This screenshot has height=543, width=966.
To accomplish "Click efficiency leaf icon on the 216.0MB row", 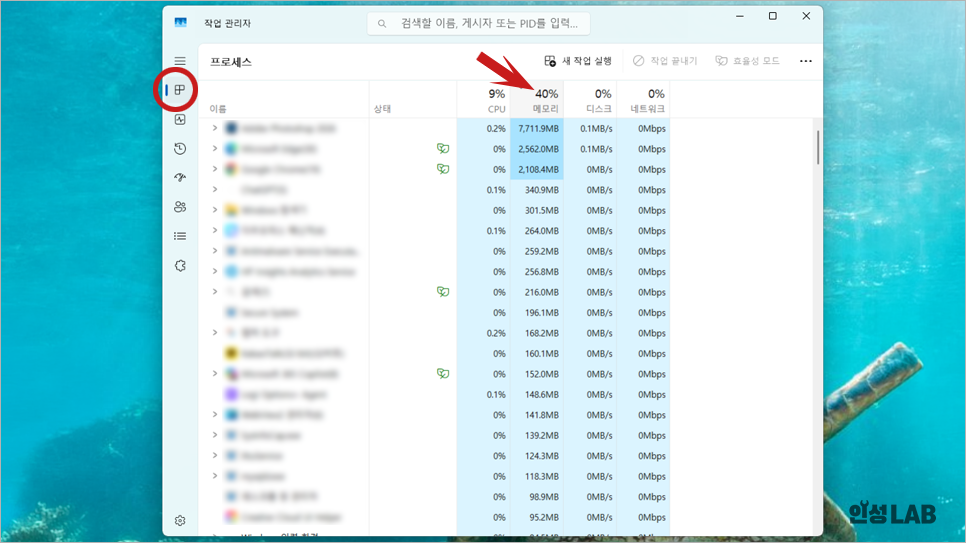I will 443,292.
